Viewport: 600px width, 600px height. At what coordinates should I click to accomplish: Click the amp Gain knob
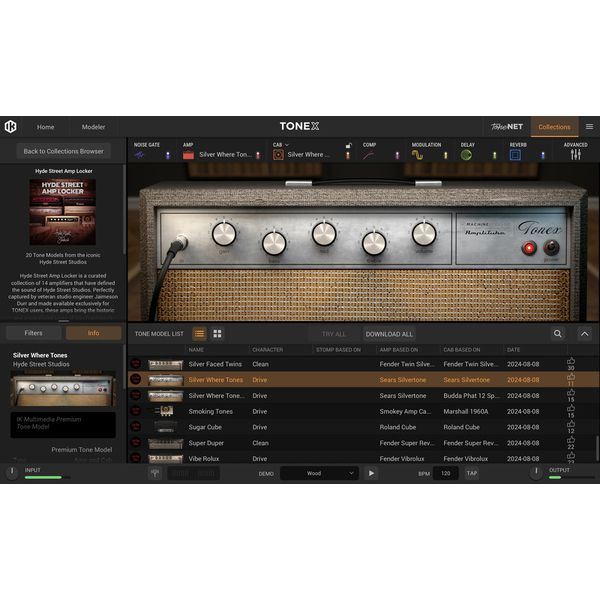(224, 233)
